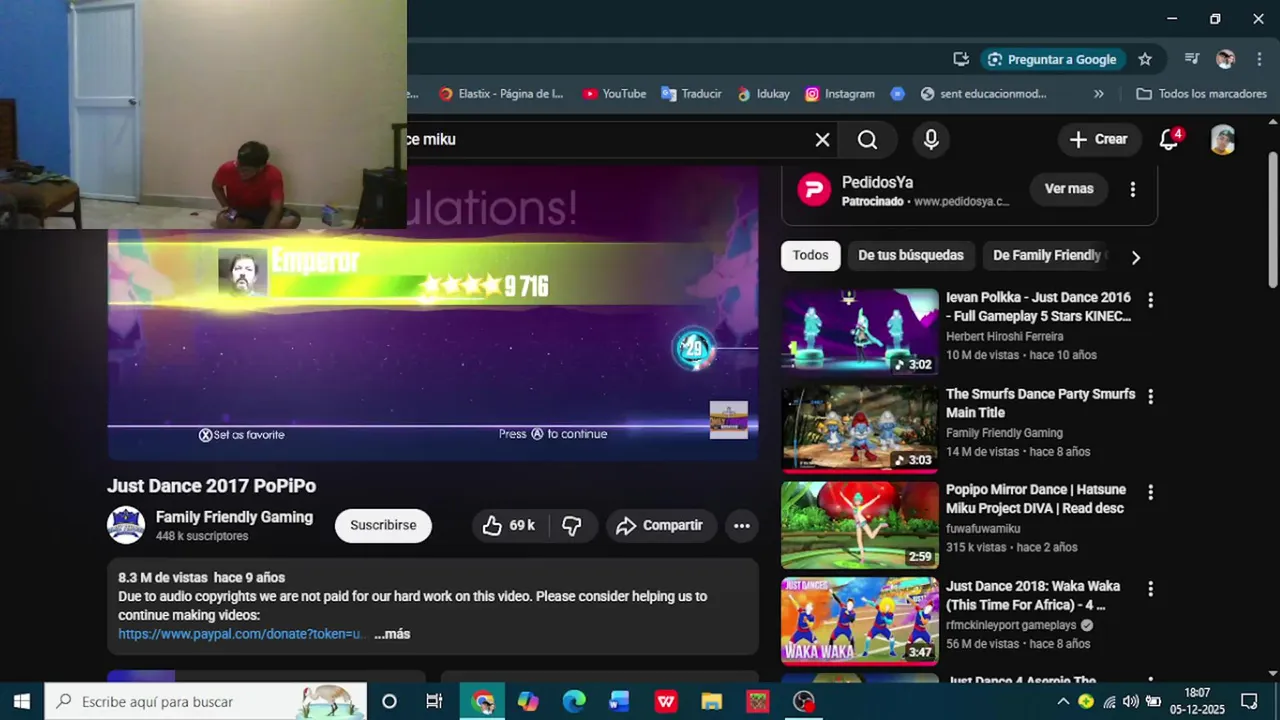Open options menu for Waka Waka video

point(1150,589)
